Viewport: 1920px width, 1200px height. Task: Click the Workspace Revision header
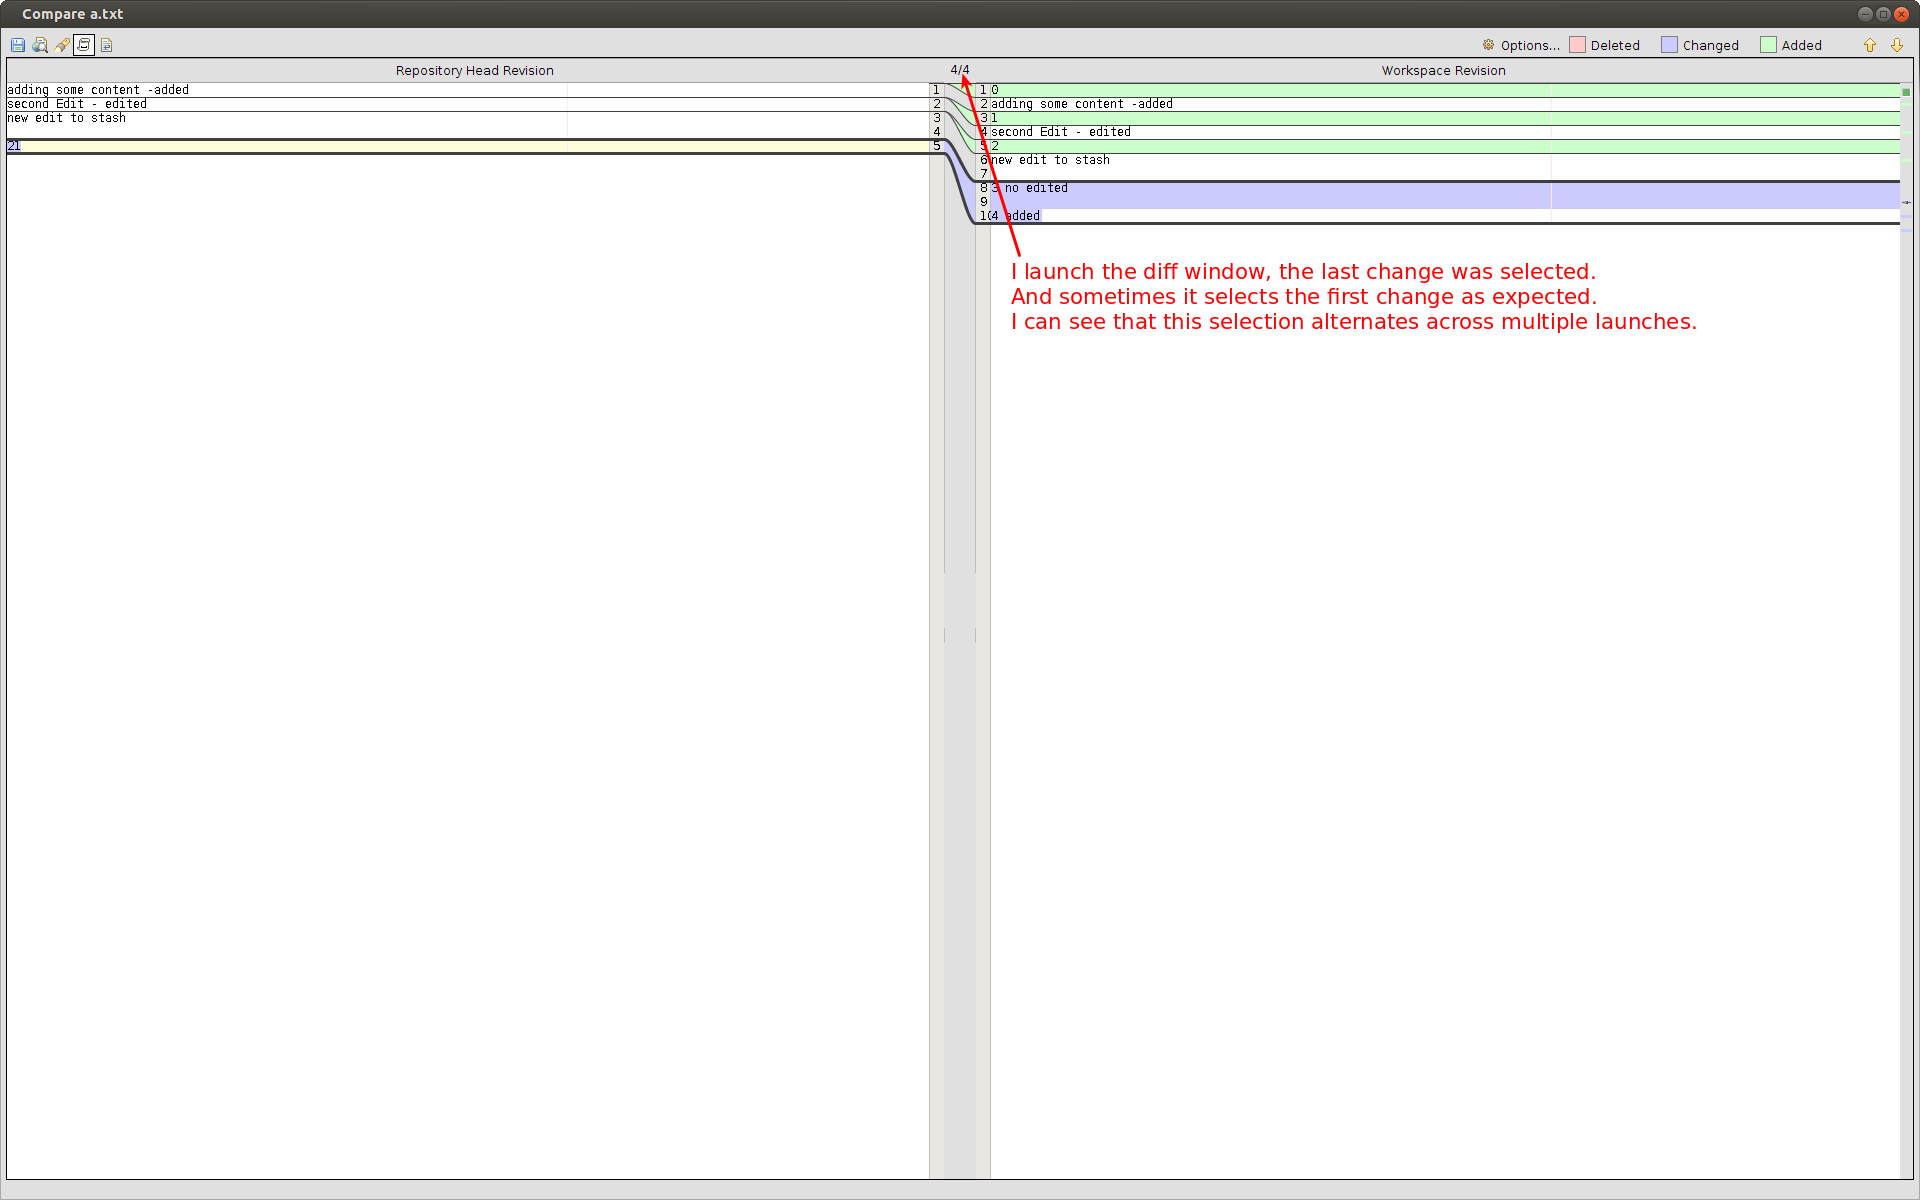click(1443, 70)
